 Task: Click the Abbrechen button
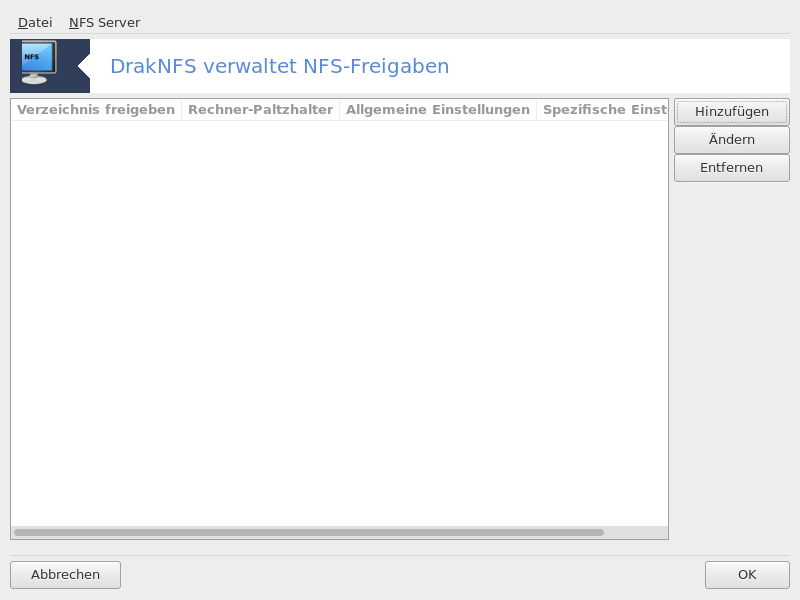point(65,574)
